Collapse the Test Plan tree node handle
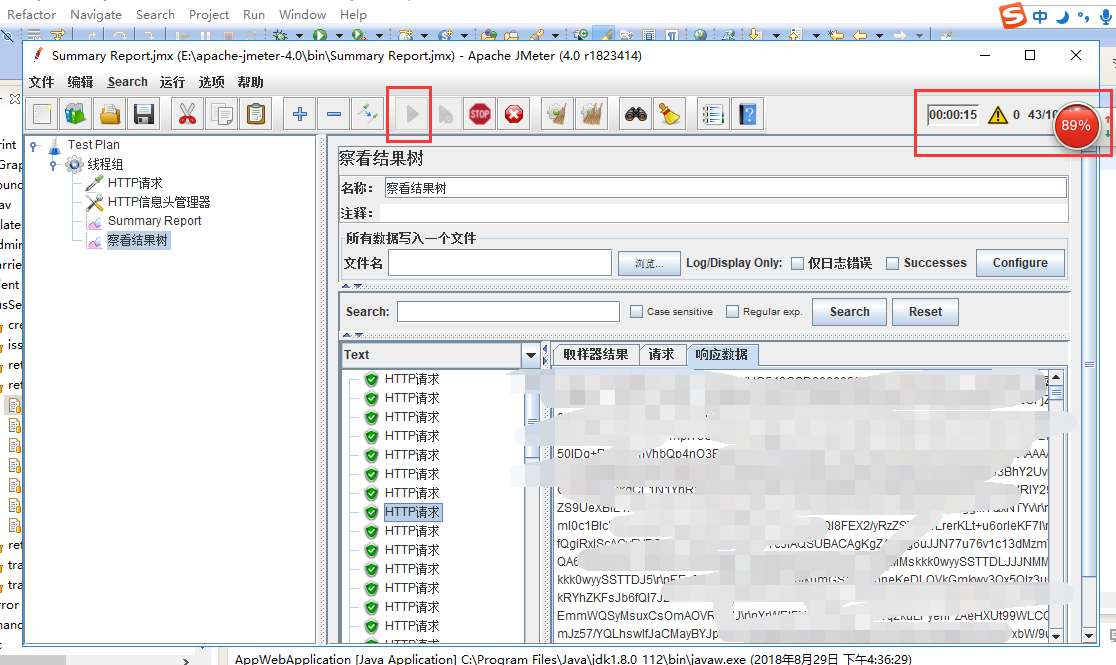Screen dimensions: 1116x665 [x=33, y=145]
